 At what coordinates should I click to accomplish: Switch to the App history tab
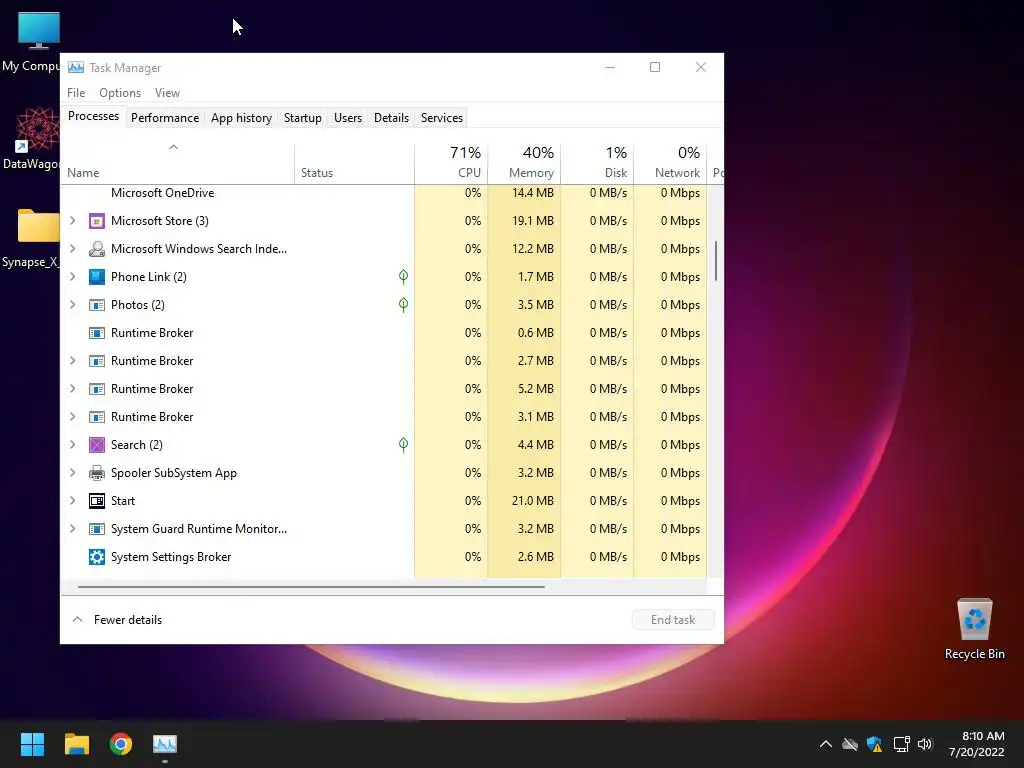(241, 118)
